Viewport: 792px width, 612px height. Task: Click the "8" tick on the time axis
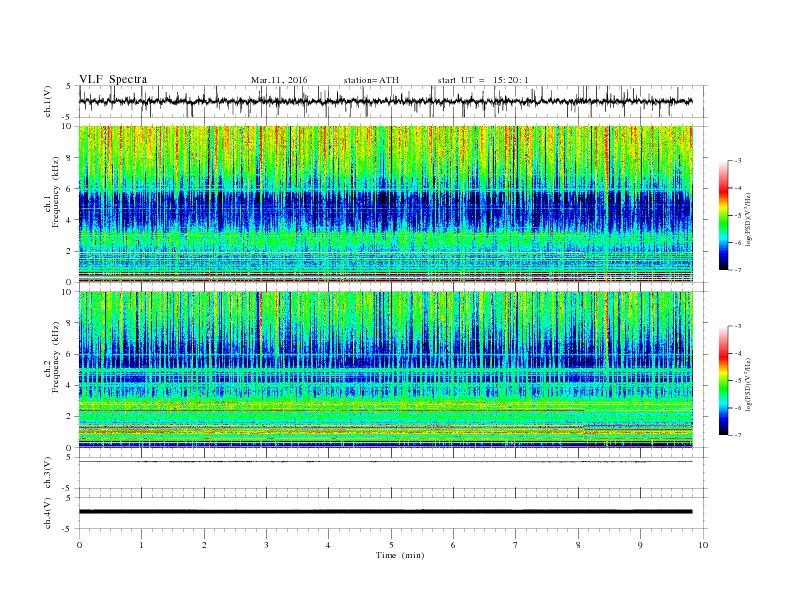point(578,545)
